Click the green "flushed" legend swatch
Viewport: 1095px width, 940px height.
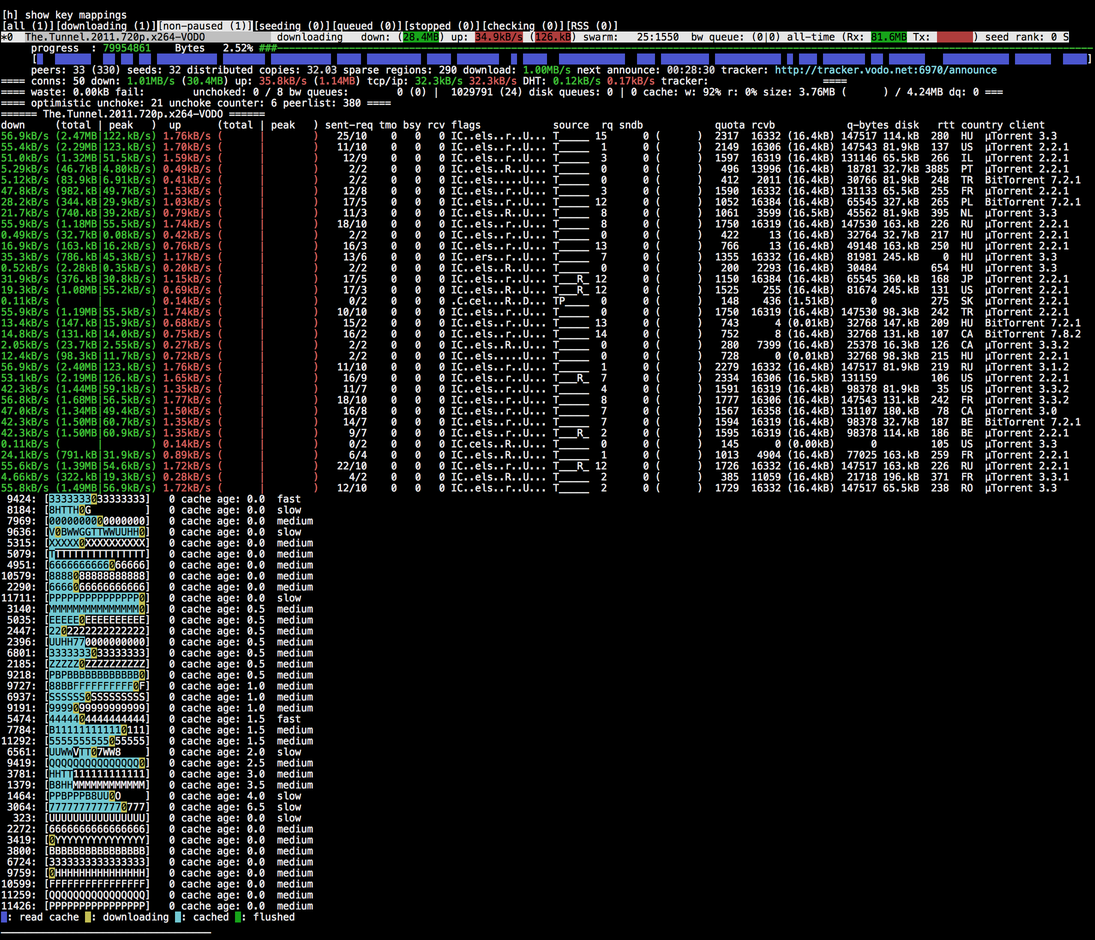click(238, 918)
